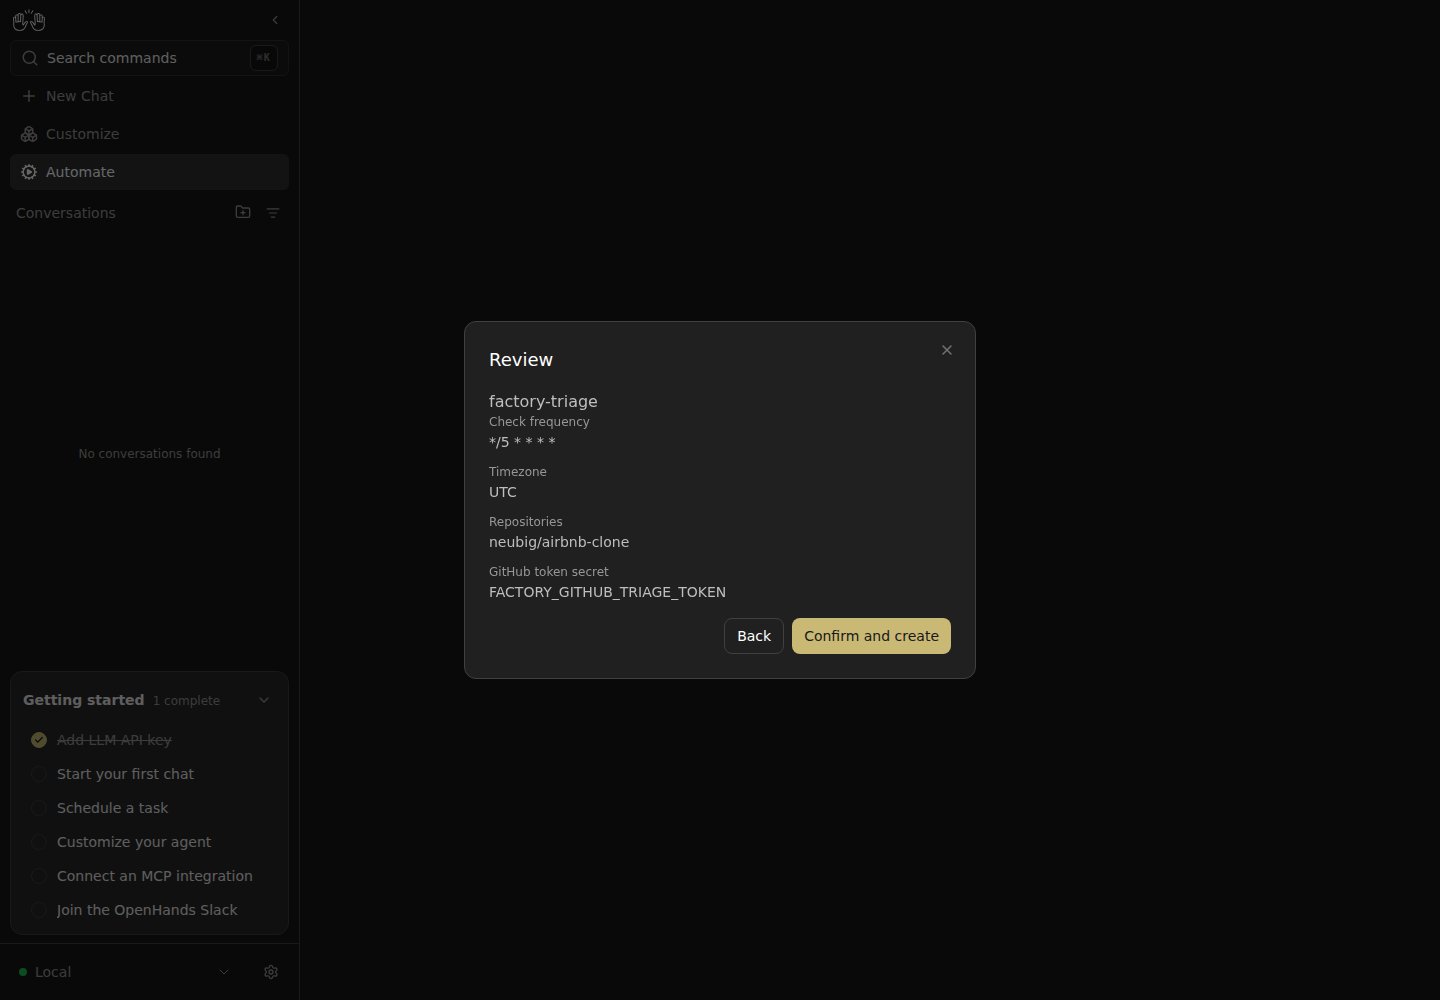Click the search magnifier icon

tap(30, 58)
